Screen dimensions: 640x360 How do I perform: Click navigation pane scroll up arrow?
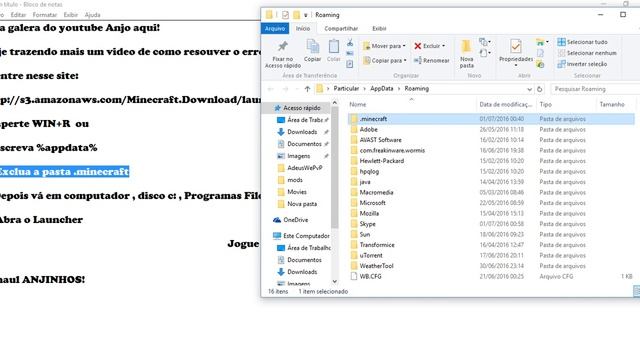pyautogui.click(x=335, y=102)
